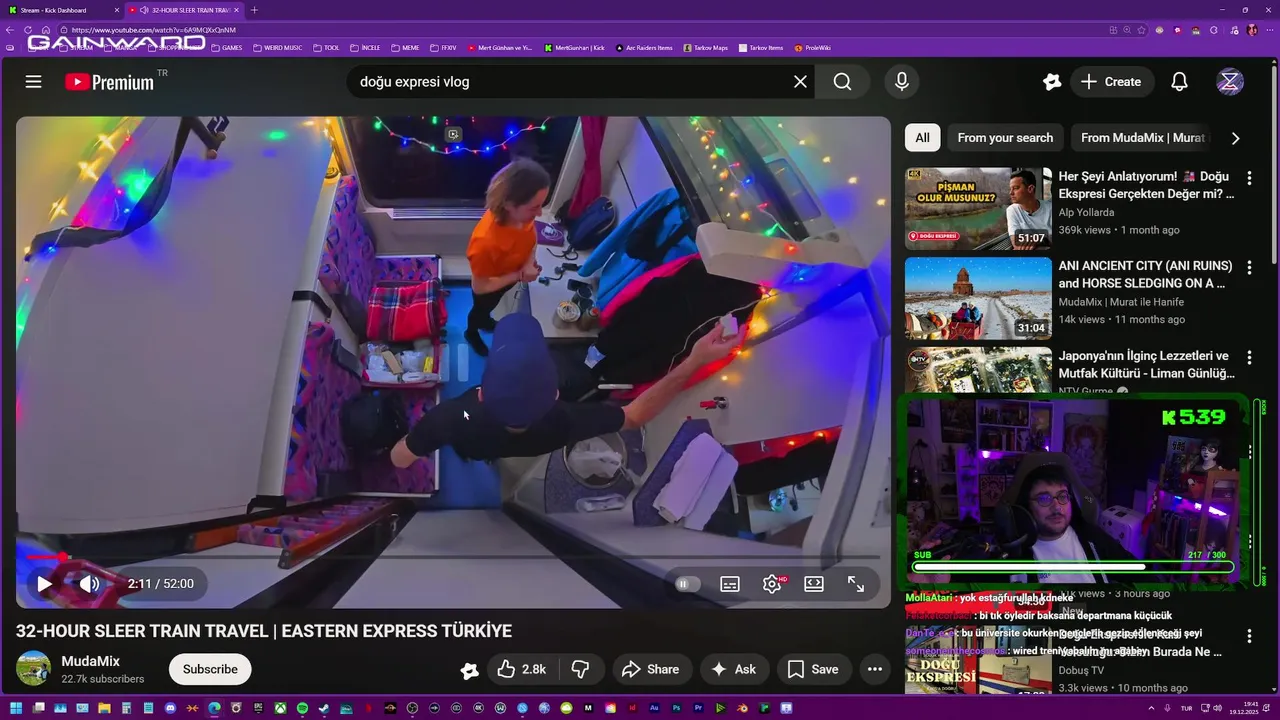Open more actions (three dots) under video
Screen dimensions: 1280x720
point(875,669)
